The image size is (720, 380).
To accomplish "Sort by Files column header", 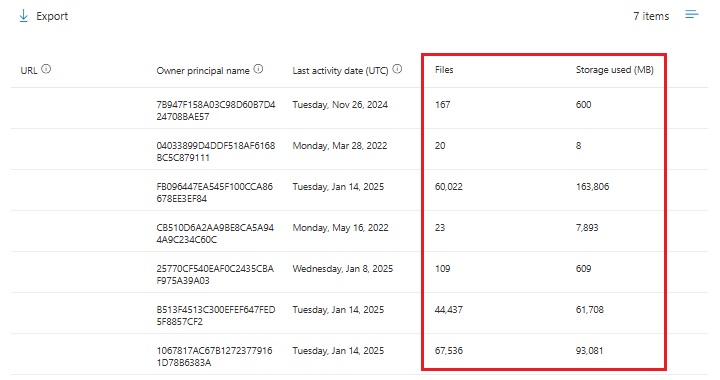I will click(444, 70).
